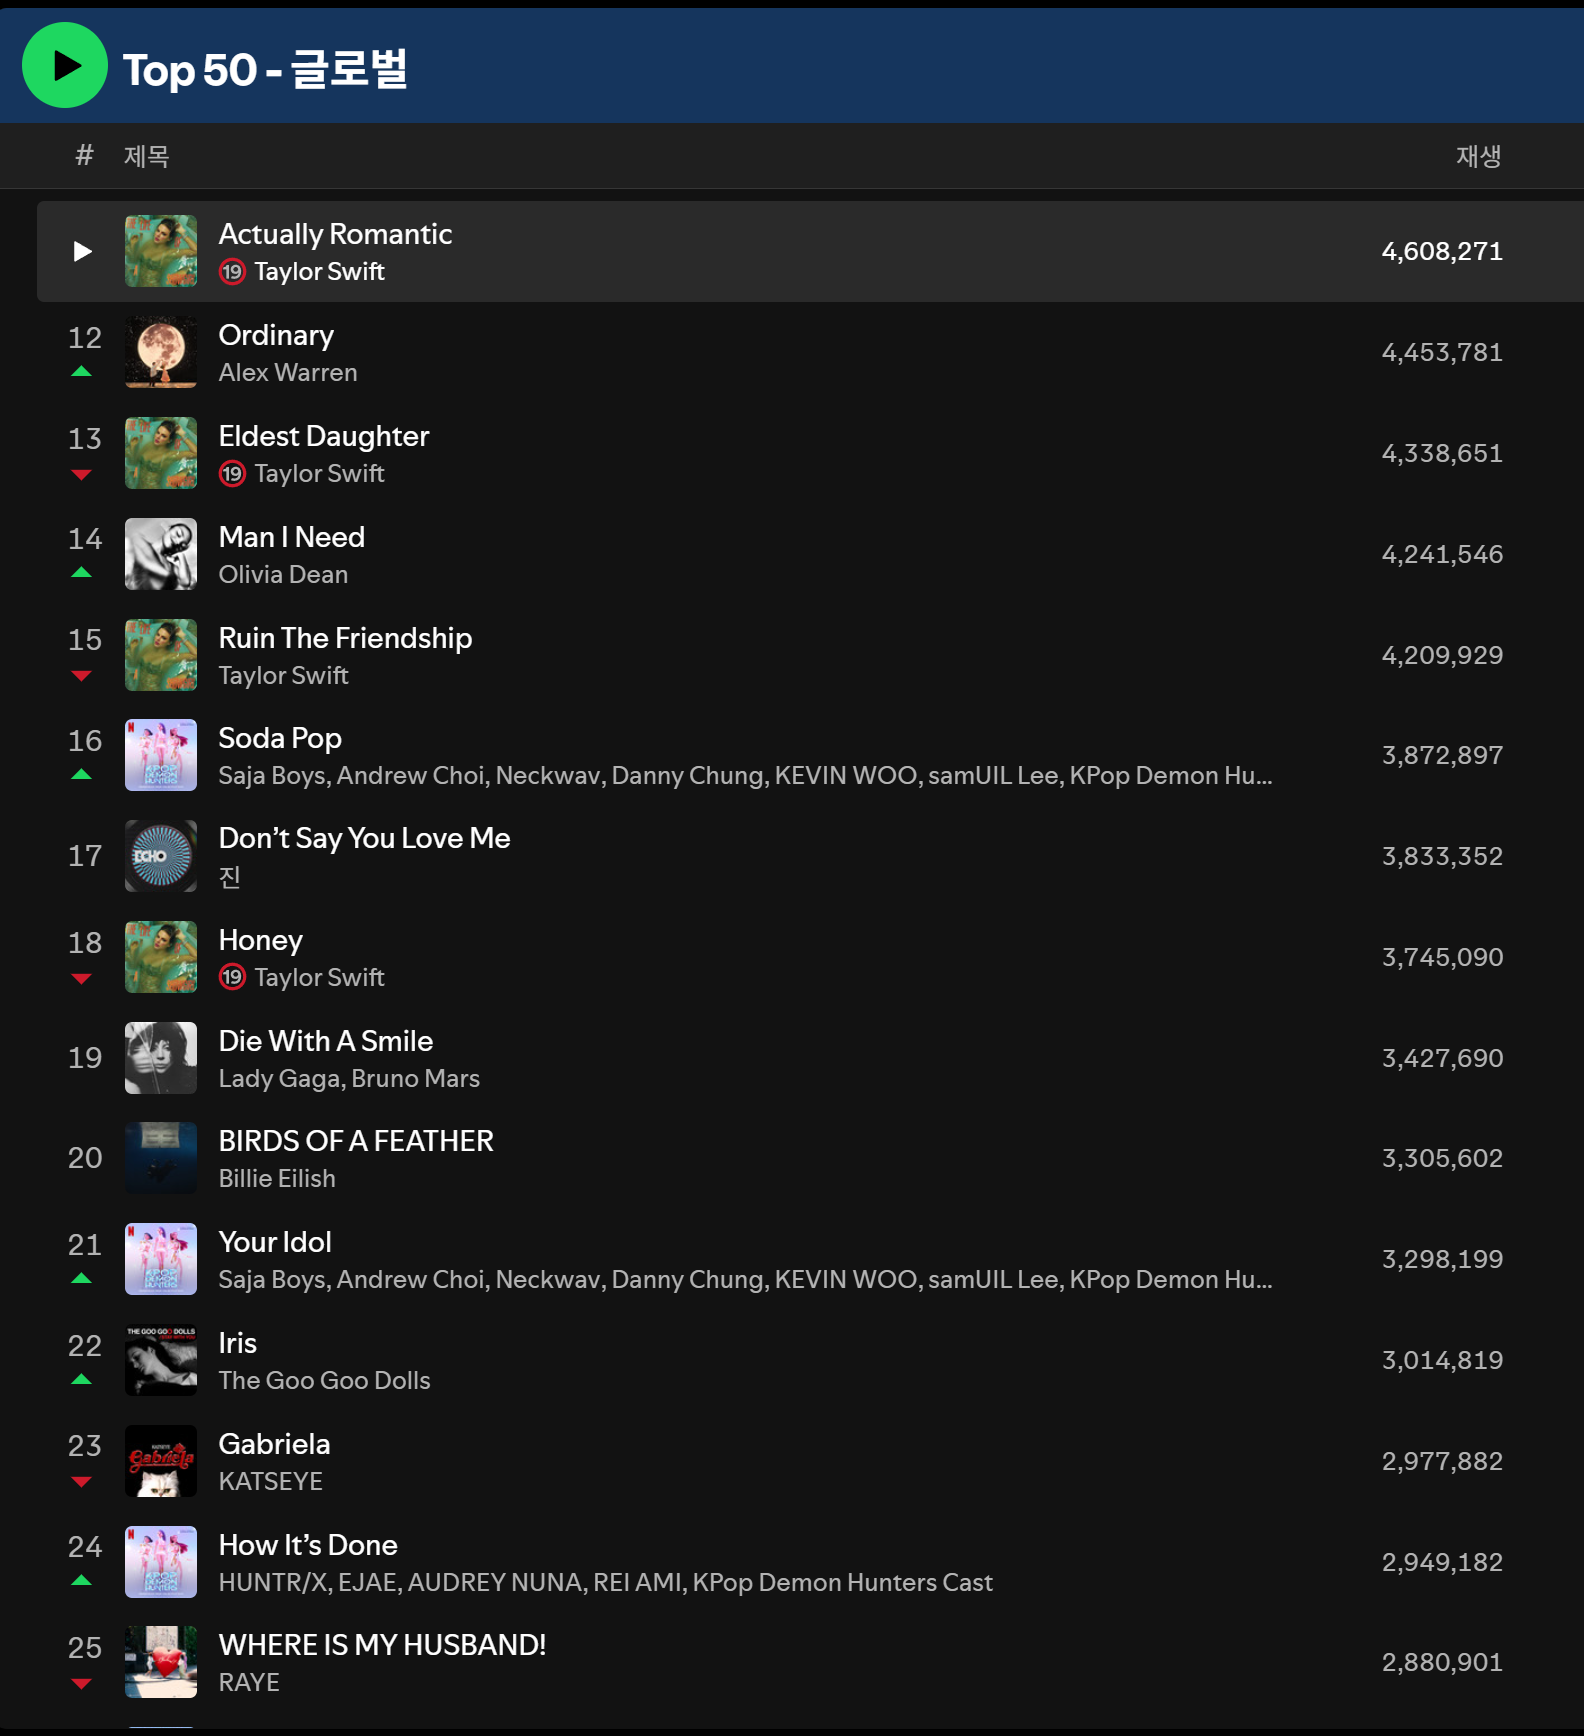The height and width of the screenshot is (1736, 1584).
Task: Open the Die With A Smile cover art
Action: point(161,1058)
